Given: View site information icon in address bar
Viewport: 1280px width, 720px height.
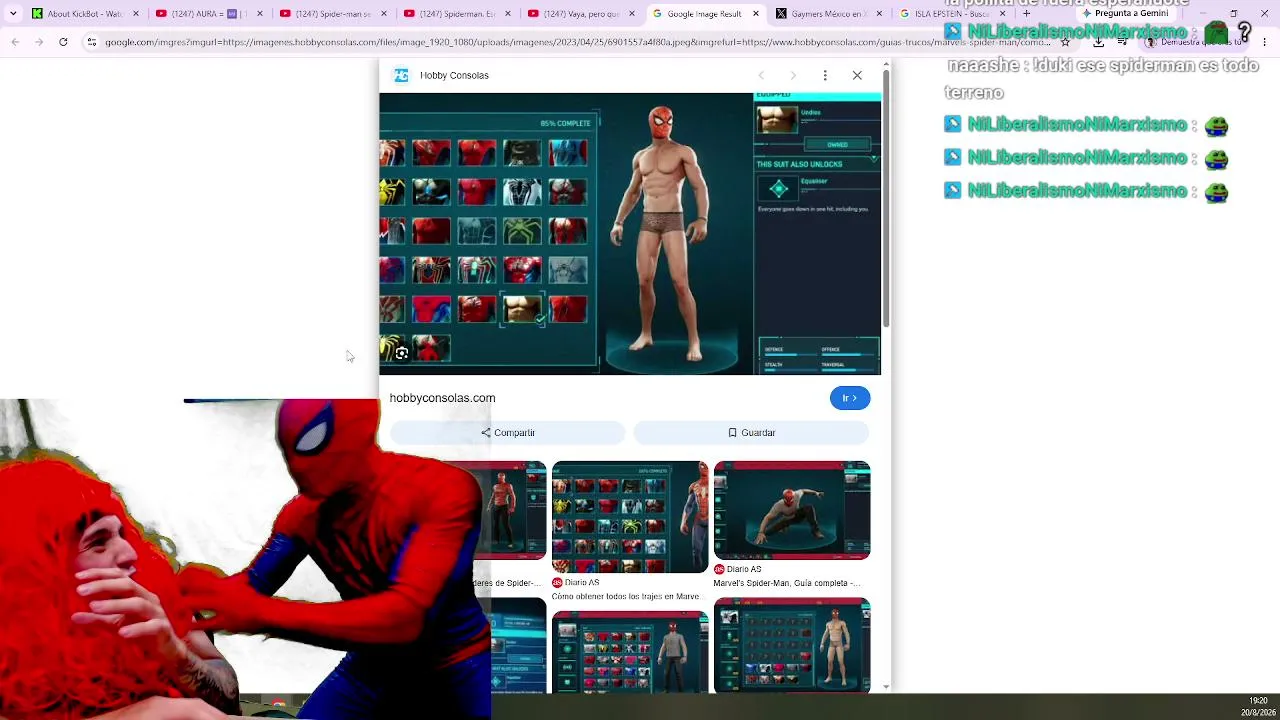Looking at the screenshot, I should tap(91, 42).
